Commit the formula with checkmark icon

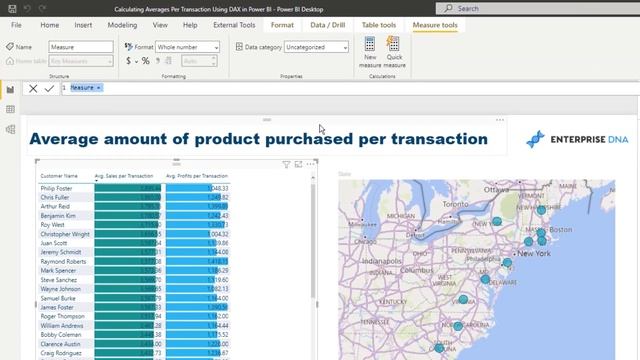tap(49, 88)
